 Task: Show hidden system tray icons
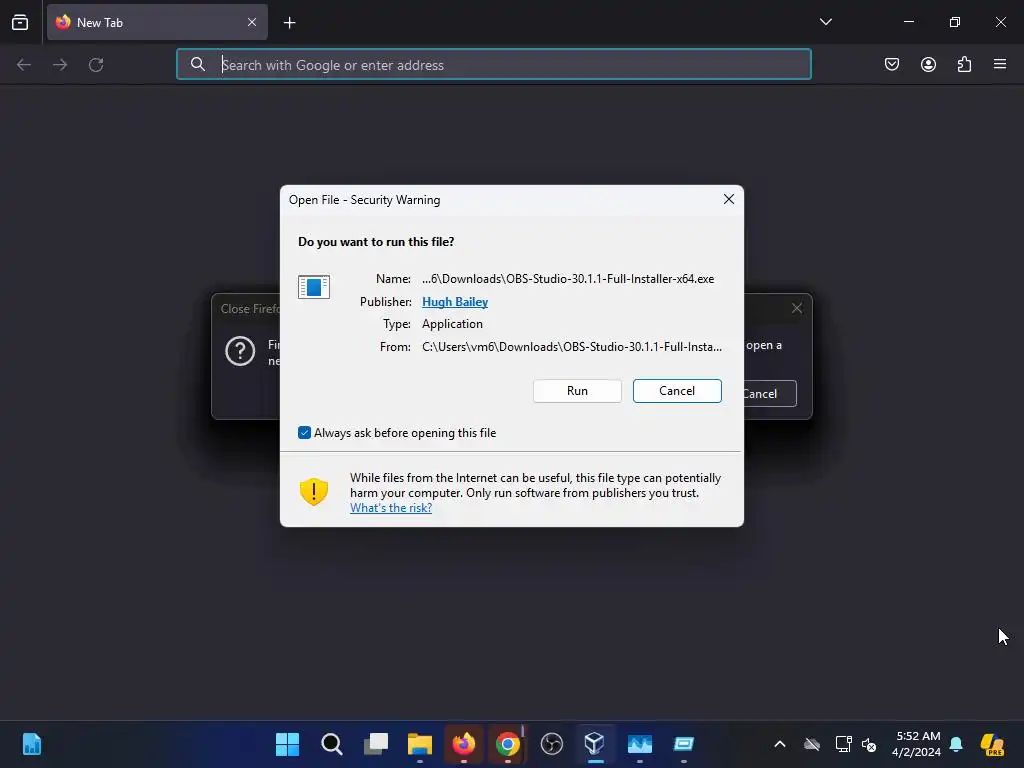click(x=780, y=744)
